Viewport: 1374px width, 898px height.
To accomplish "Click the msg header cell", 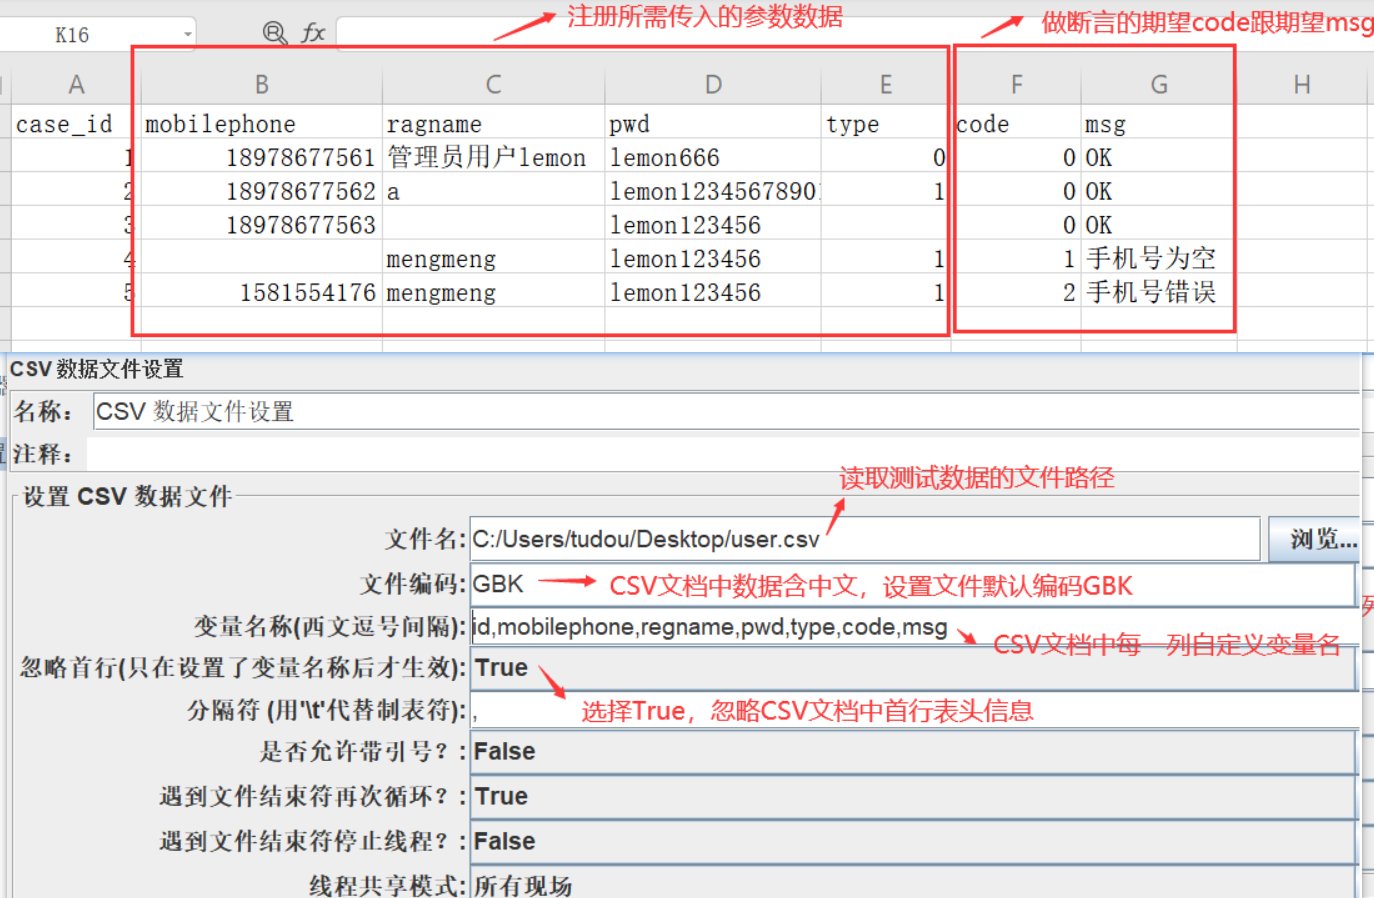I will tap(1158, 124).
